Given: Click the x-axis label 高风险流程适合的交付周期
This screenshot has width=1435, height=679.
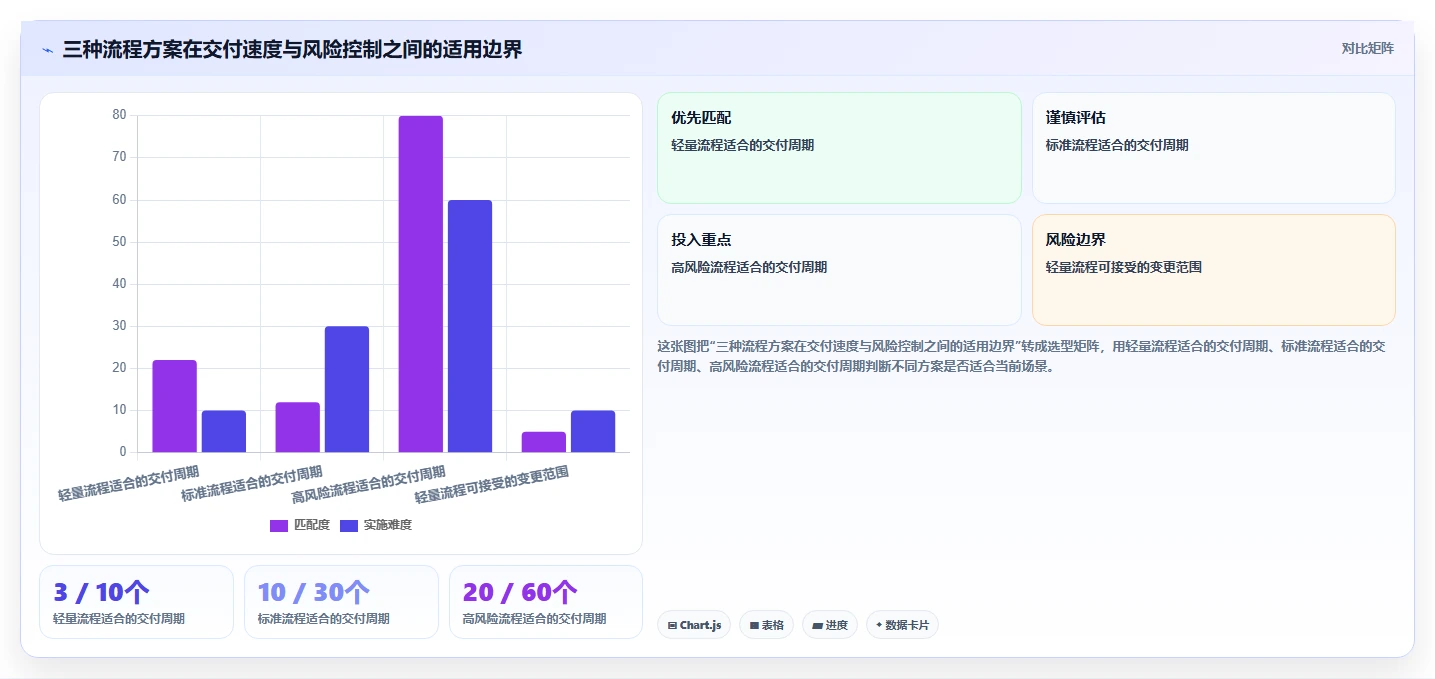Looking at the screenshot, I should pyautogui.click(x=368, y=485).
